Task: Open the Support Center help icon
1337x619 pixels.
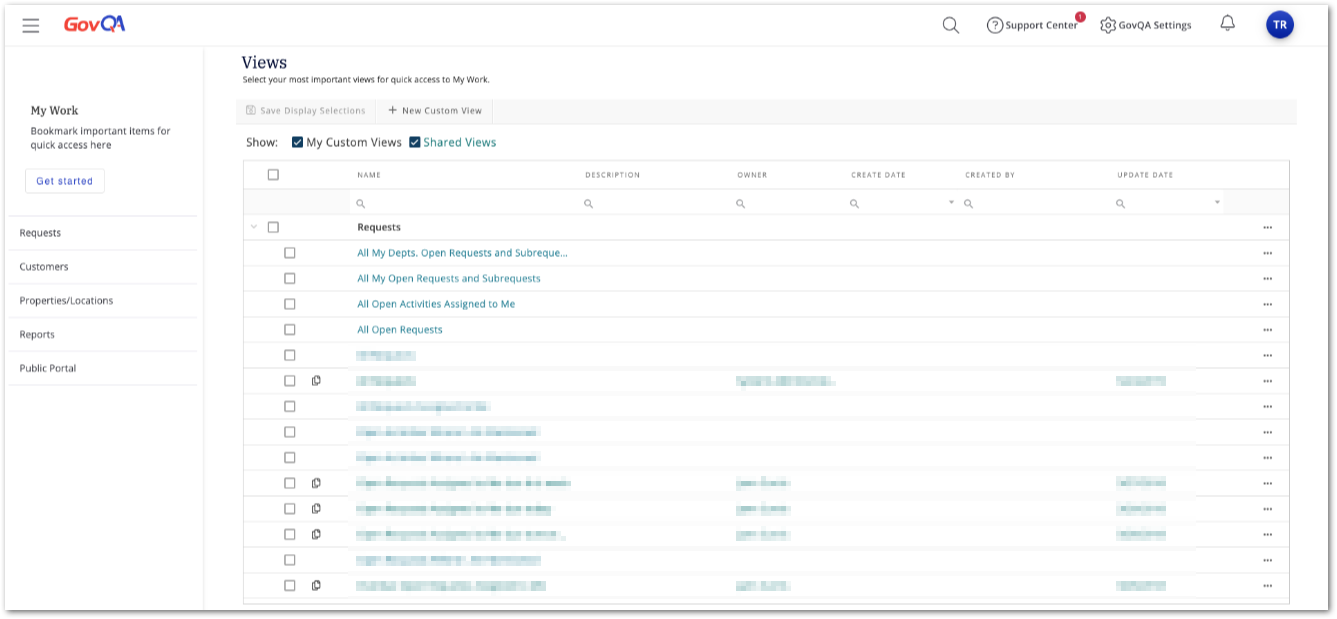Action: pyautogui.click(x=994, y=25)
